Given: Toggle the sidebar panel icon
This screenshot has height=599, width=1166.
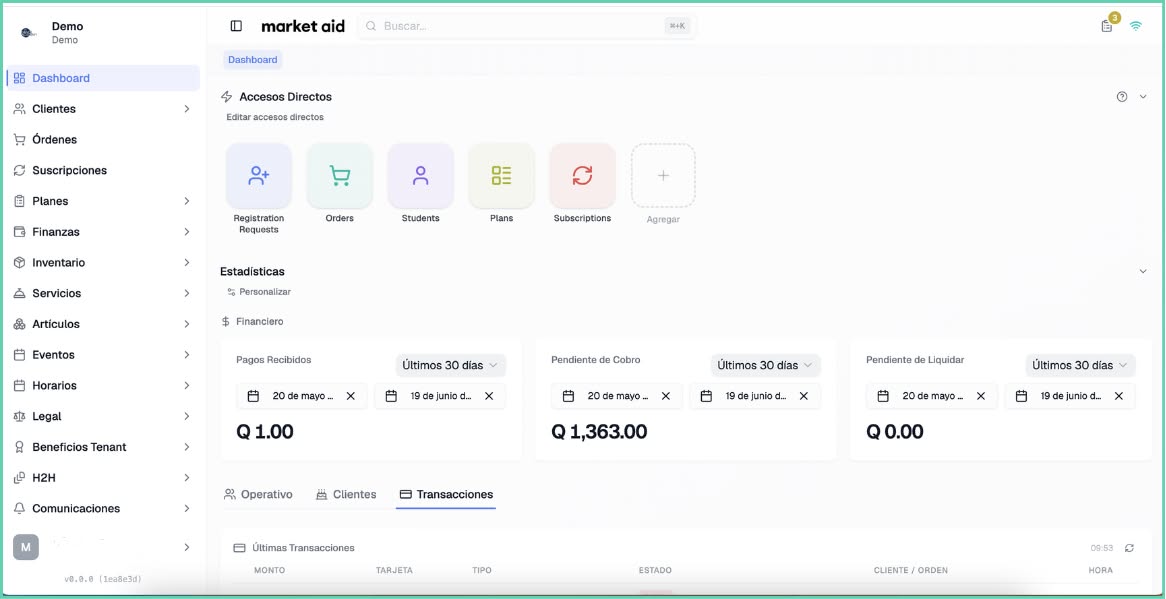Looking at the screenshot, I should click(236, 26).
